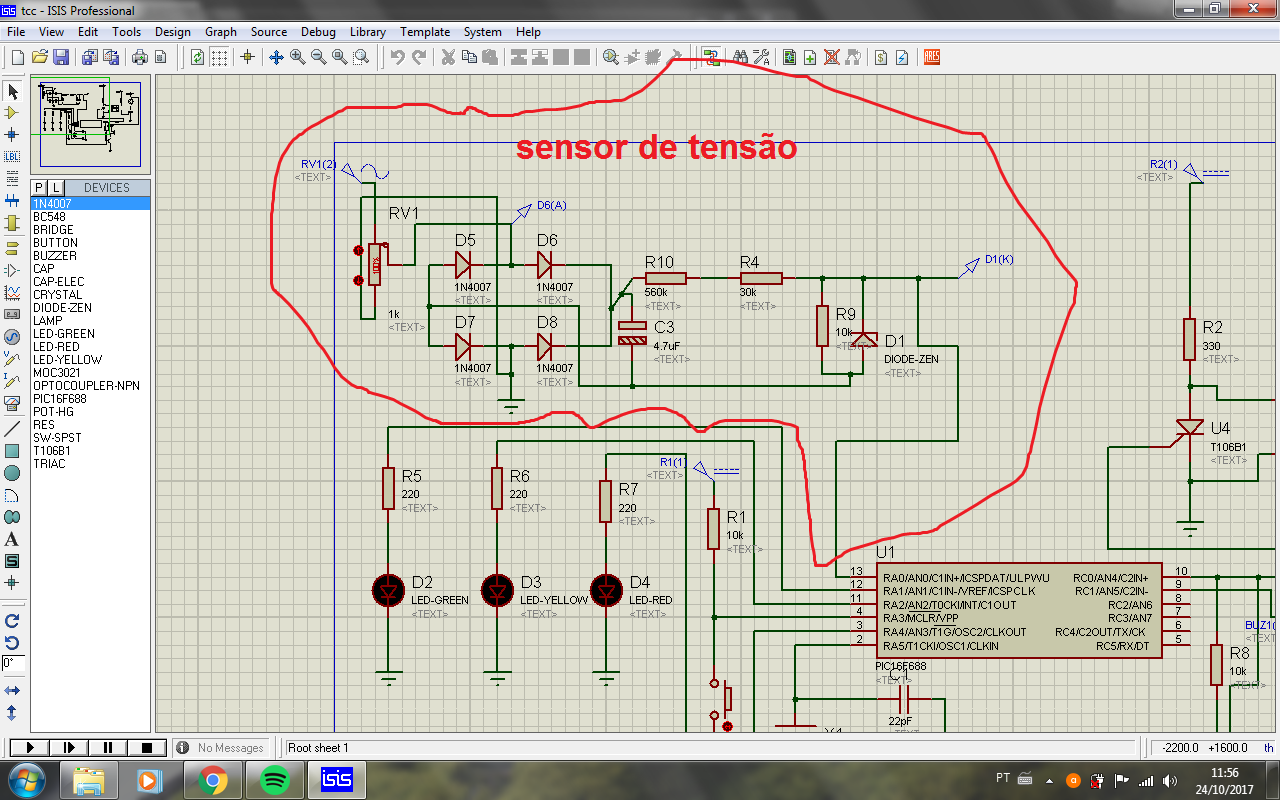Open the Template menu

425,32
